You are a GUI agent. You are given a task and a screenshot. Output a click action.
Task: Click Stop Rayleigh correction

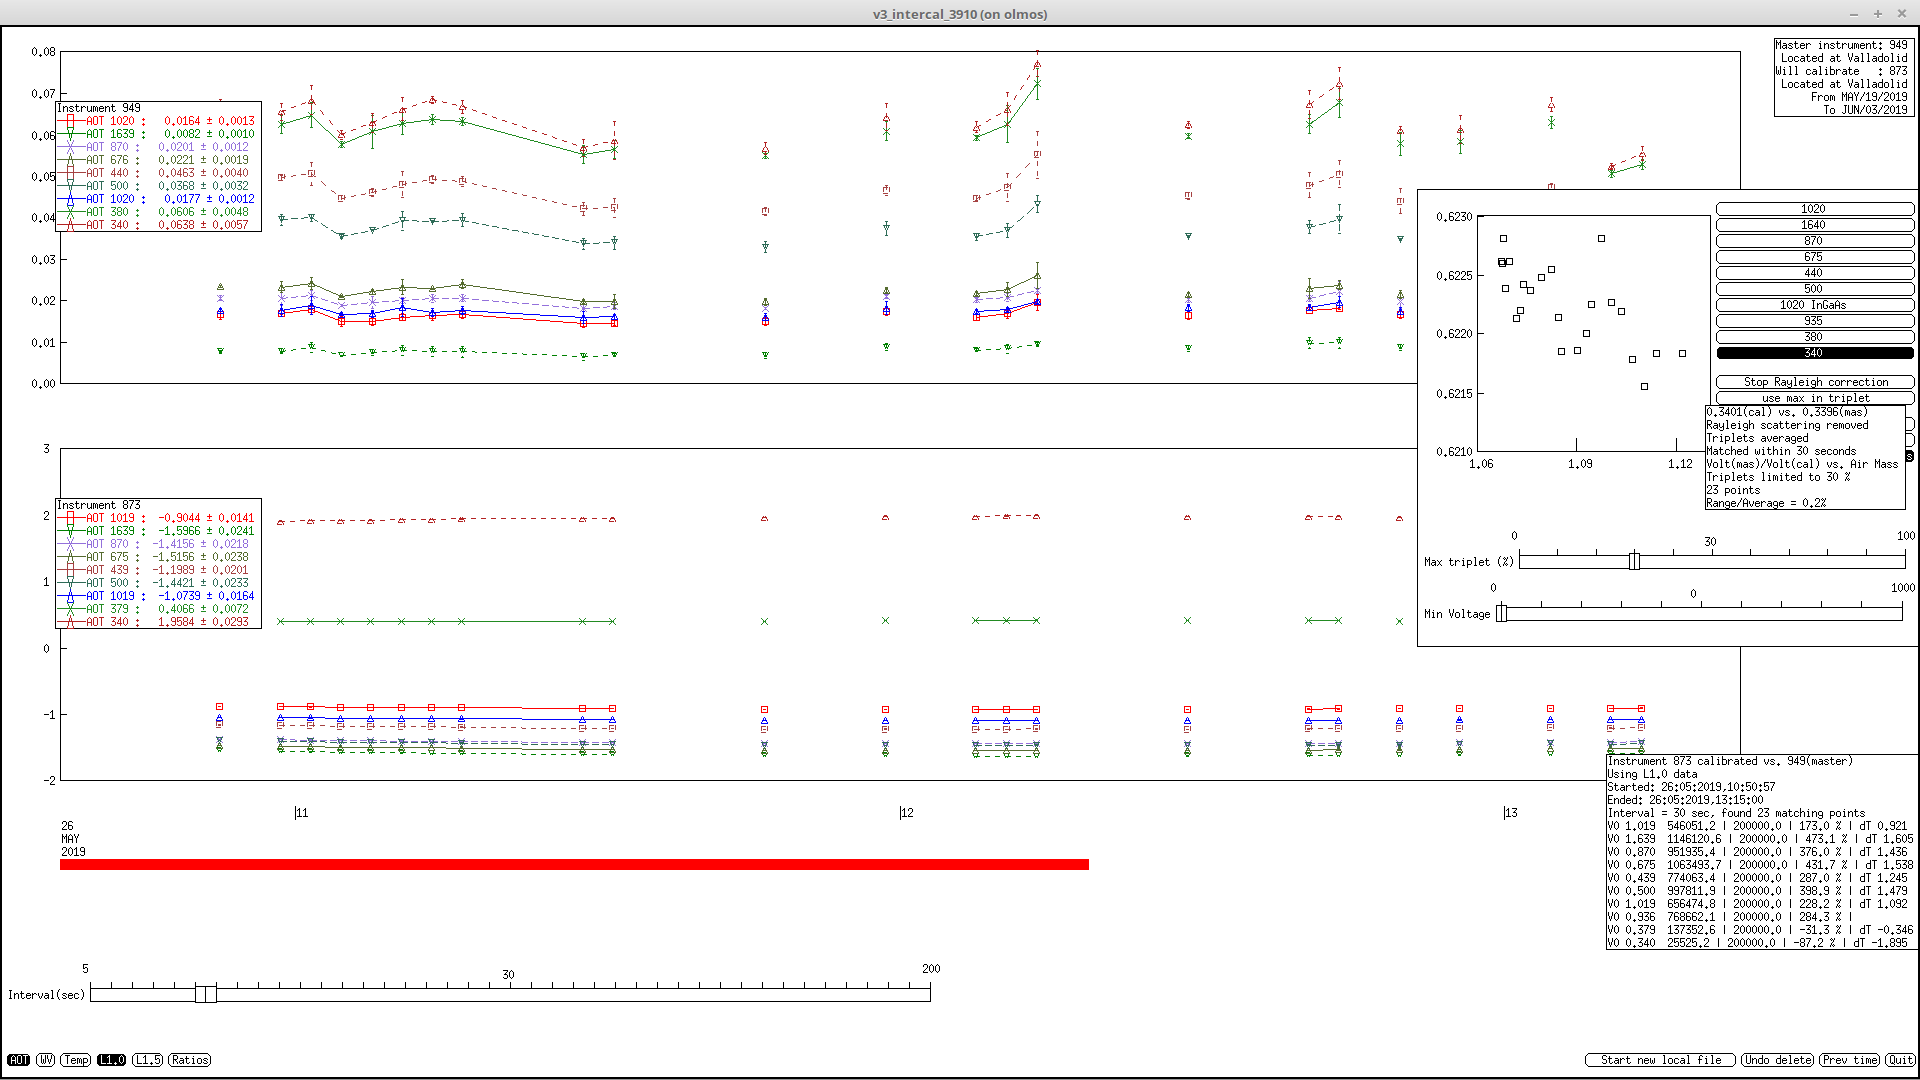[x=1814, y=382]
